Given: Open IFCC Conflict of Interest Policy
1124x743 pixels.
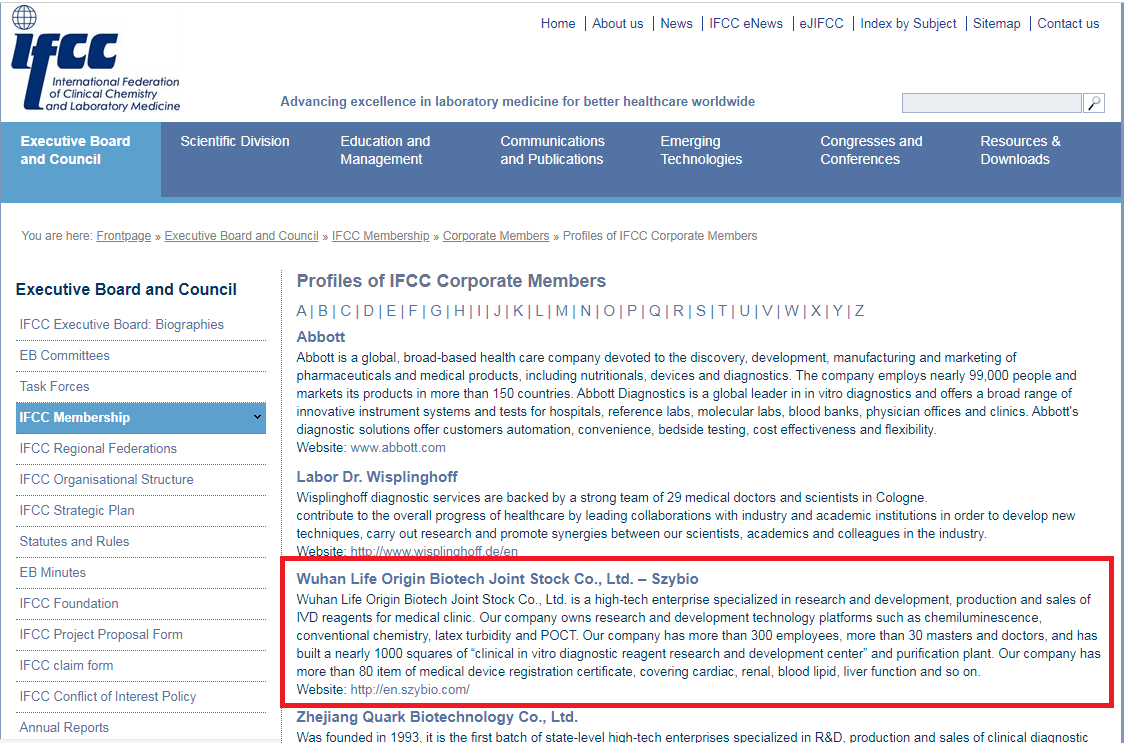Looking at the screenshot, I should [x=108, y=696].
